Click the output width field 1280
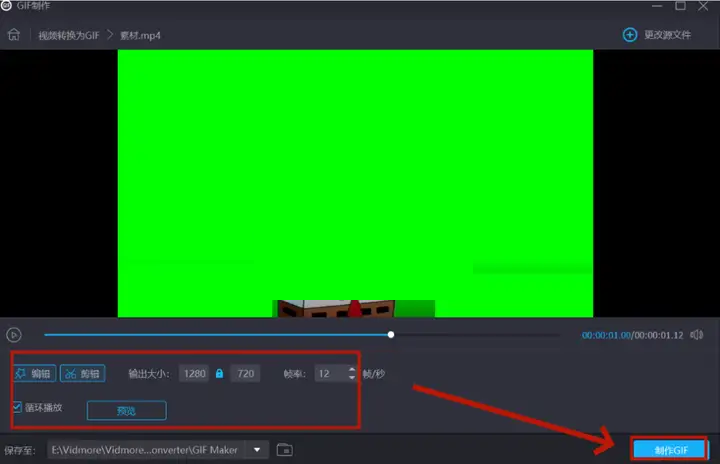Screen dimensions: 720x464 pyautogui.click(x=195, y=373)
